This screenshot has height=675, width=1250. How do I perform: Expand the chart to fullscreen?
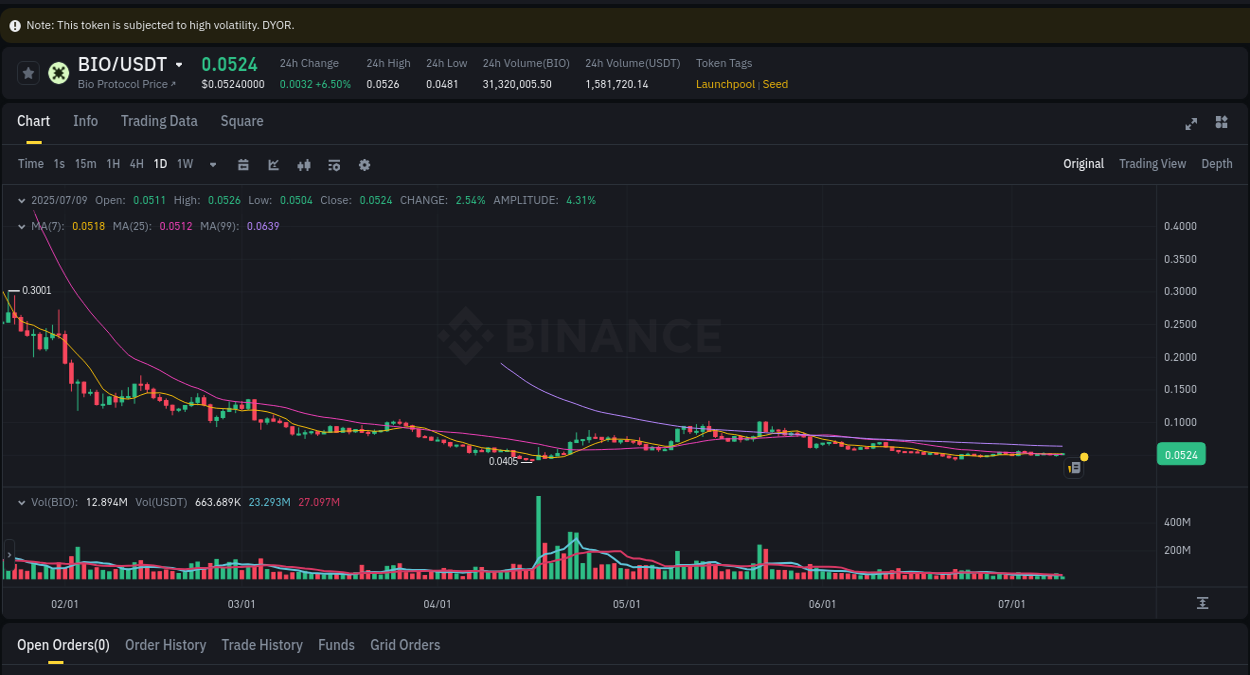point(1191,122)
